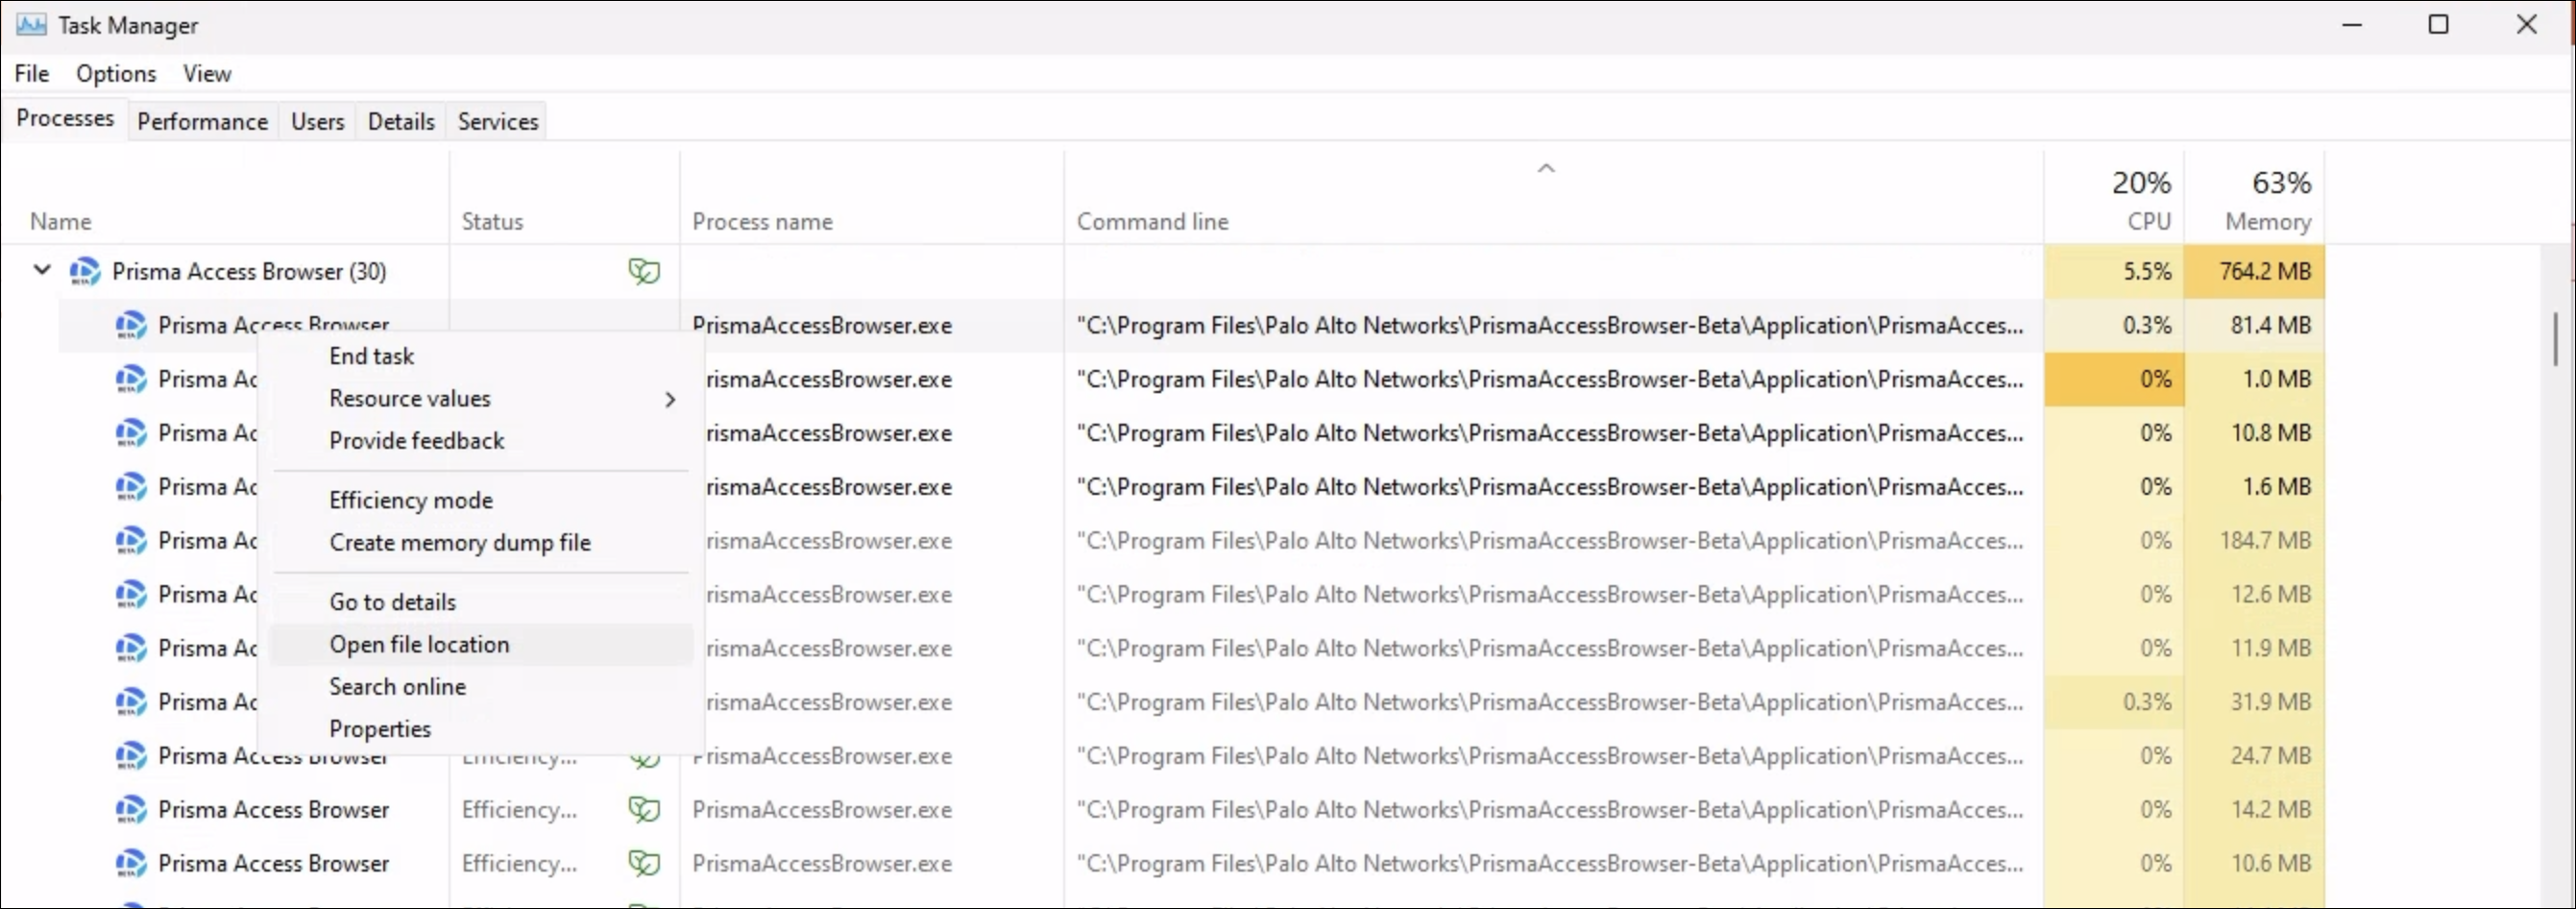Switch to the Performance tab
2576x909 pixels.
(x=202, y=121)
